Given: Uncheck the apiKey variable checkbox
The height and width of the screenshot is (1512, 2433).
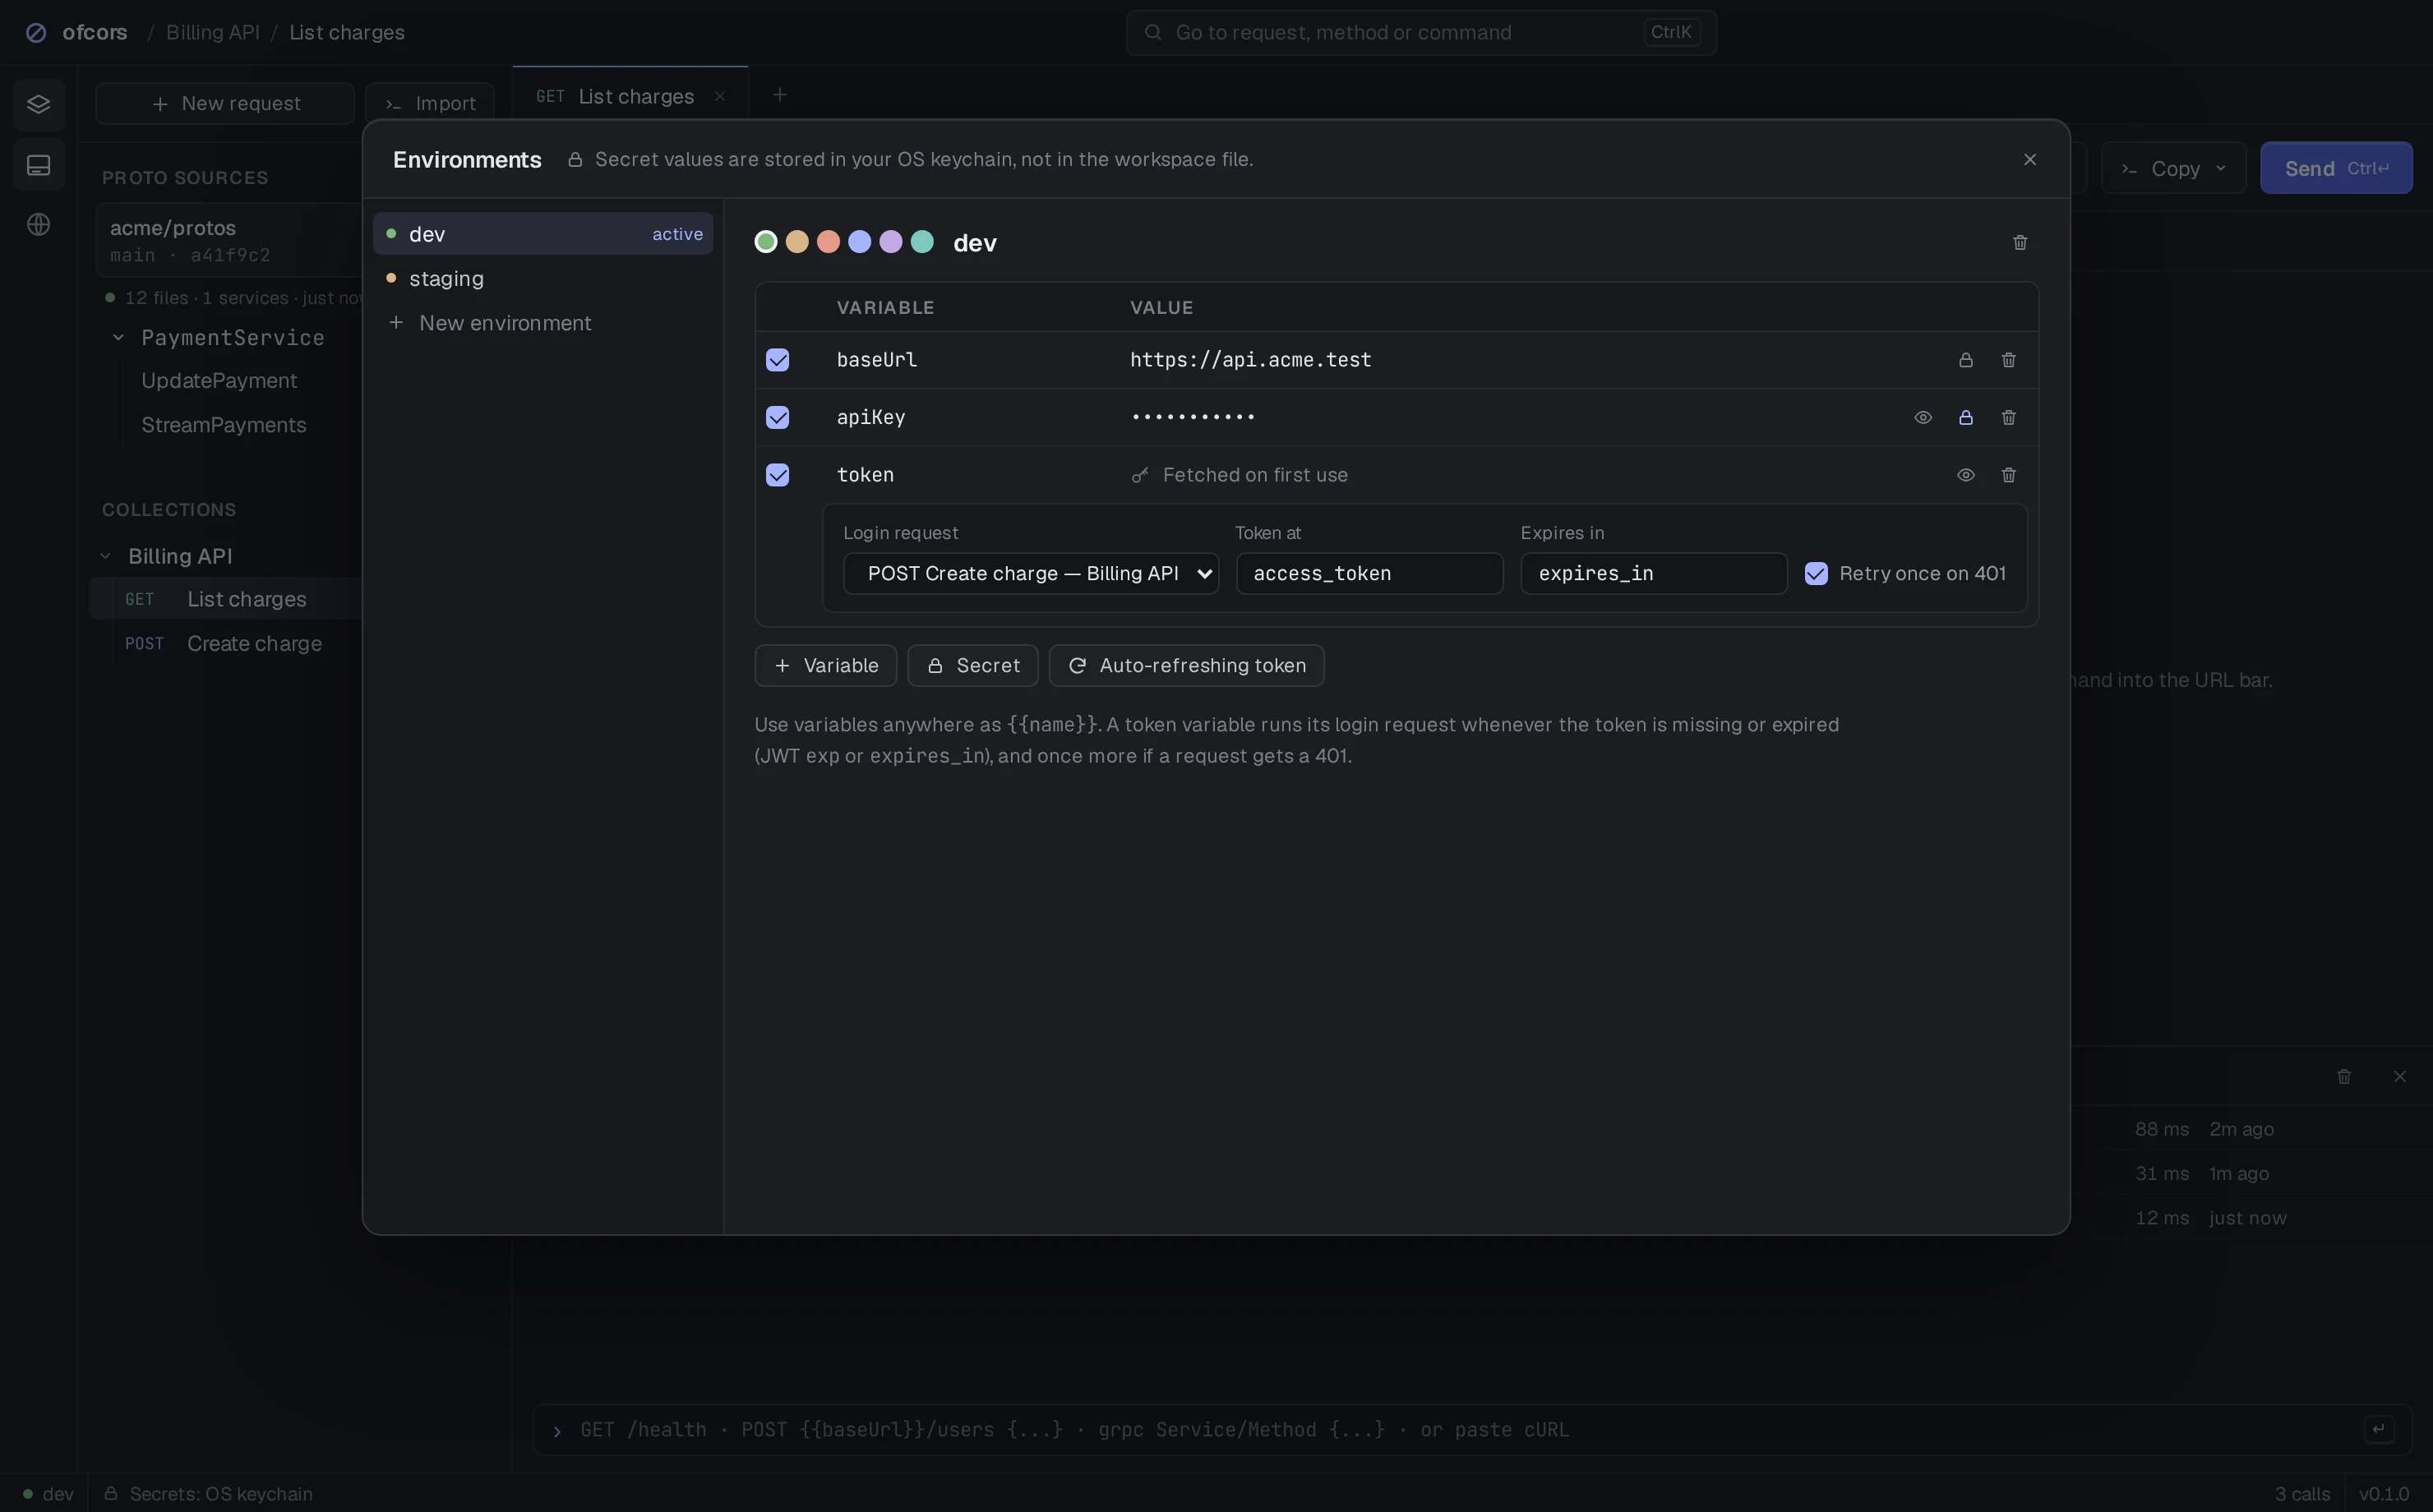Looking at the screenshot, I should point(777,418).
